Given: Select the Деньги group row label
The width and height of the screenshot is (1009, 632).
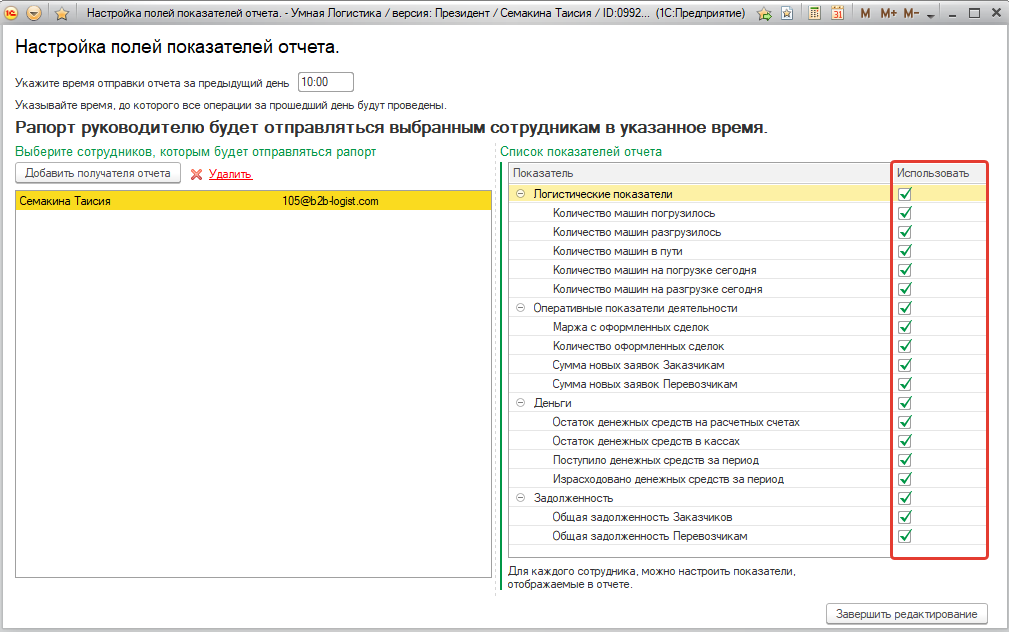Looking at the screenshot, I should [552, 403].
